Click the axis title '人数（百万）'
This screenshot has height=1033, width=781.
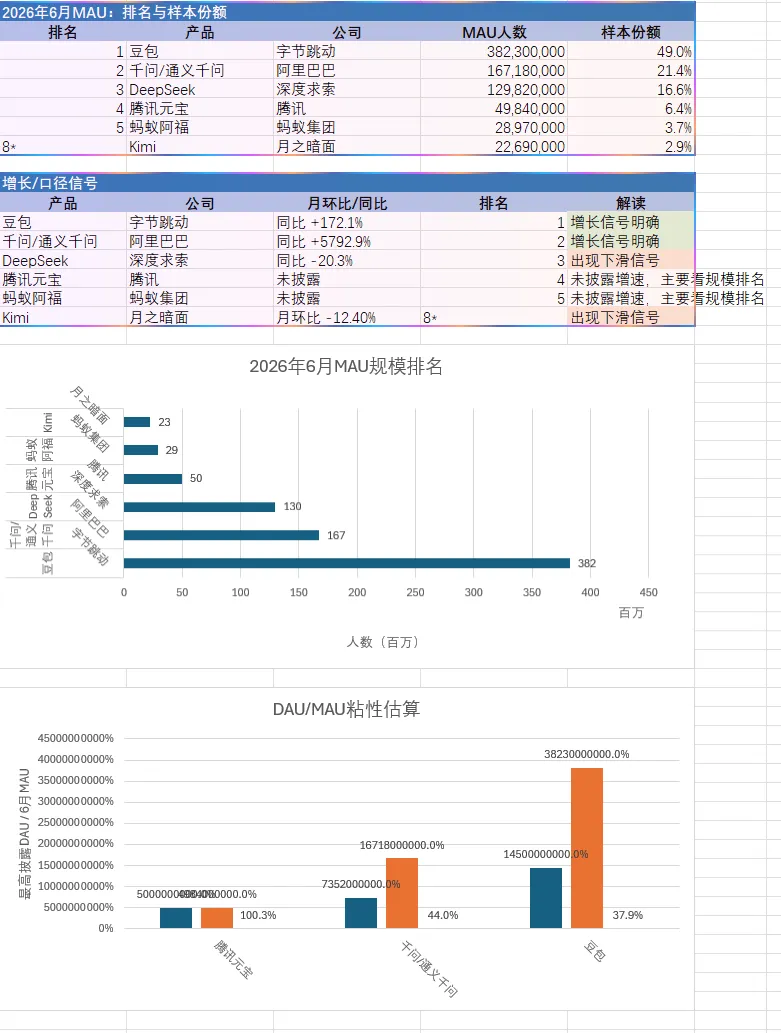pos(383,642)
